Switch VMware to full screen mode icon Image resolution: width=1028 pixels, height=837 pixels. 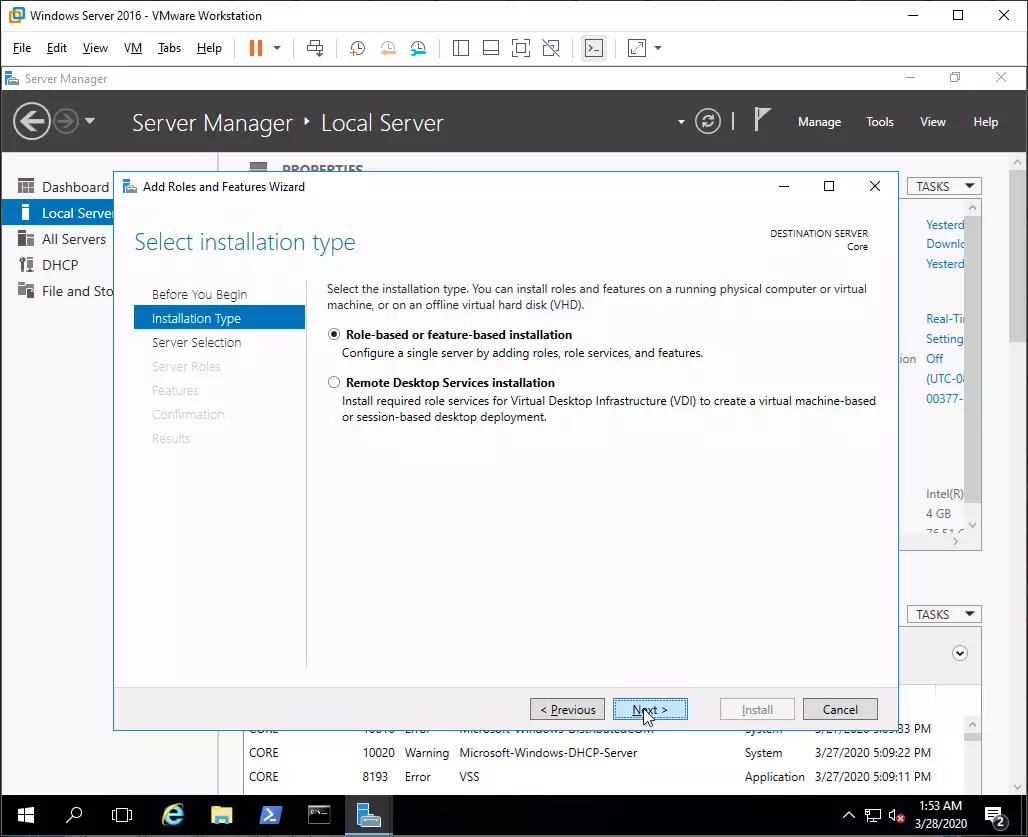[521, 48]
